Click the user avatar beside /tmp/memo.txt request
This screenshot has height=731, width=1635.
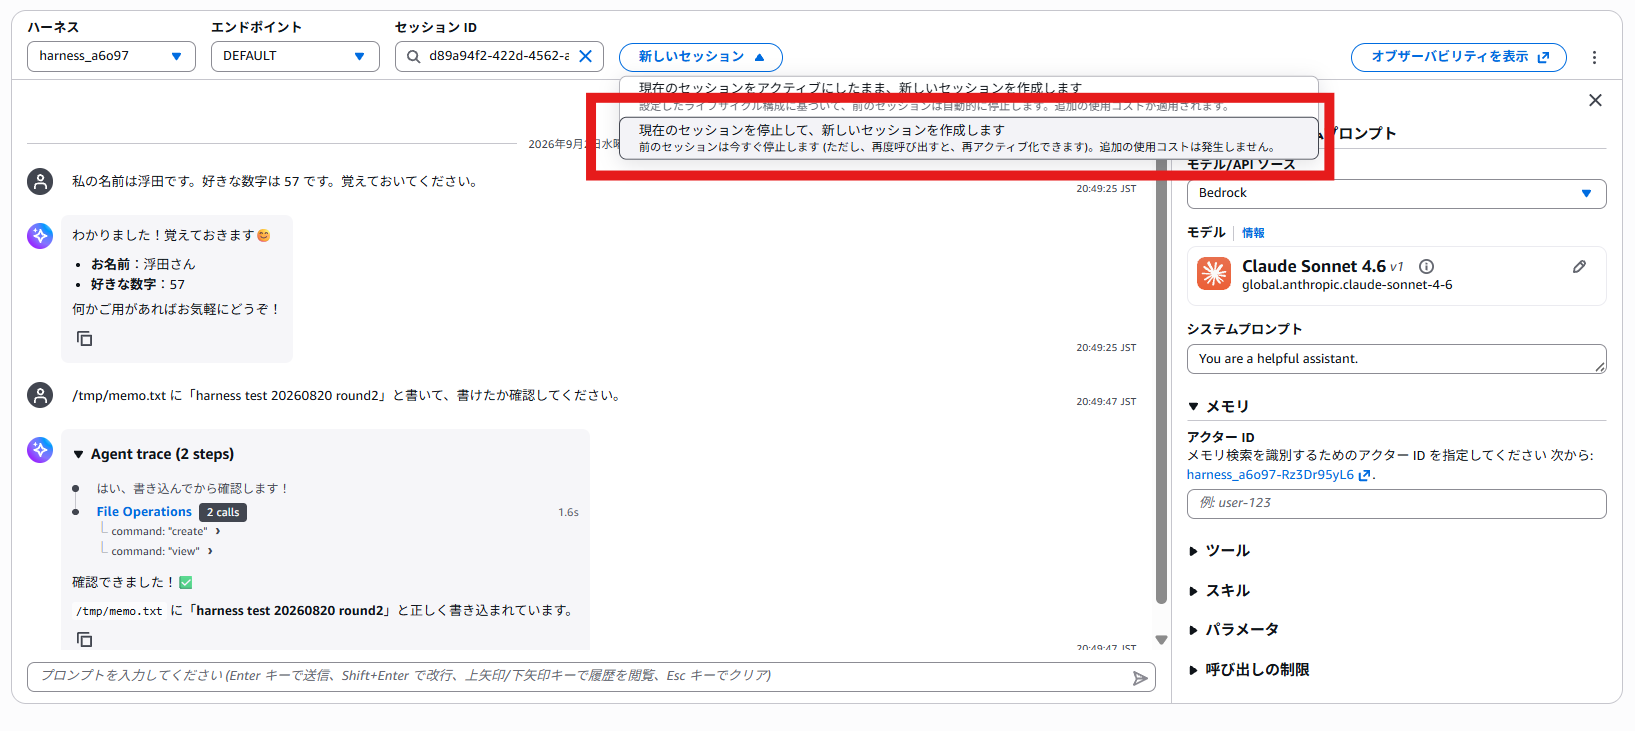pyautogui.click(x=40, y=395)
